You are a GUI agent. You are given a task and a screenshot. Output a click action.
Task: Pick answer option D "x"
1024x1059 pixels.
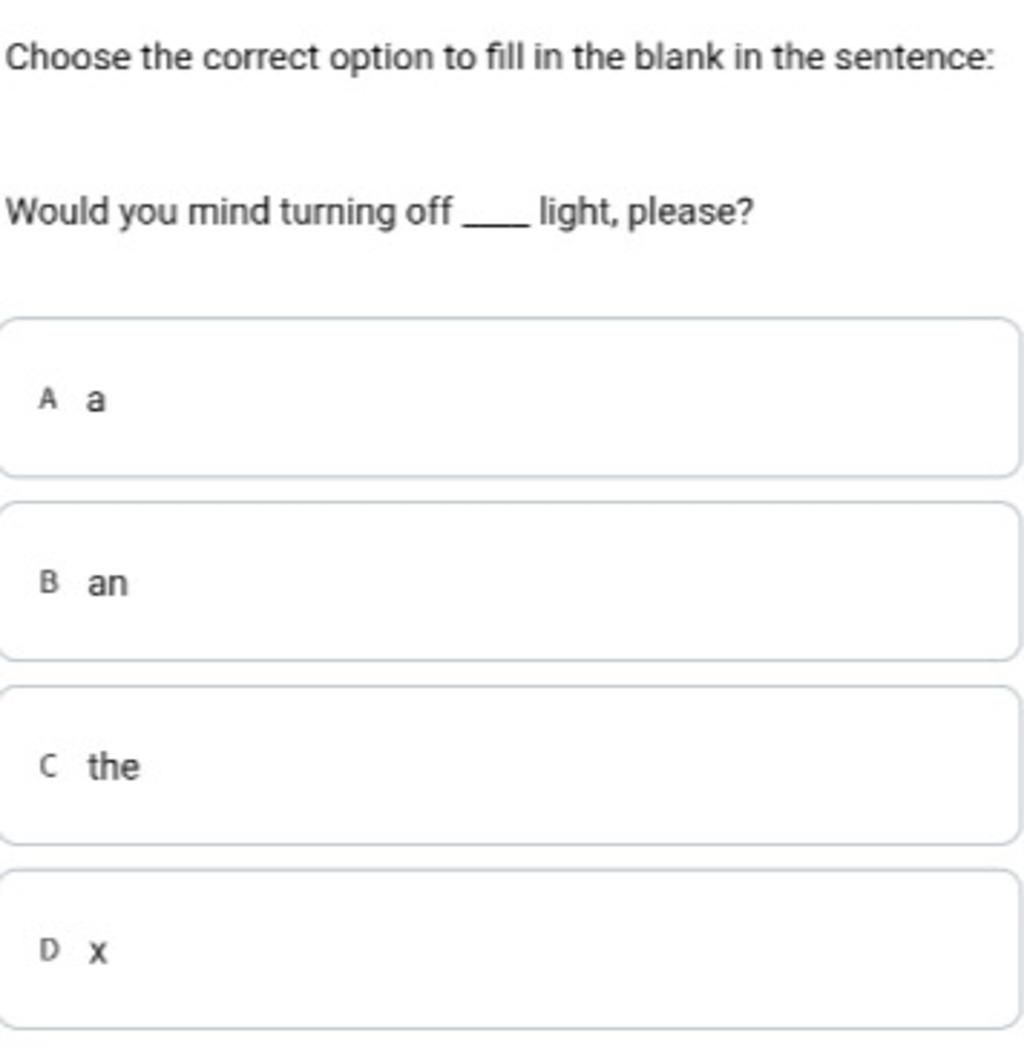(x=510, y=949)
